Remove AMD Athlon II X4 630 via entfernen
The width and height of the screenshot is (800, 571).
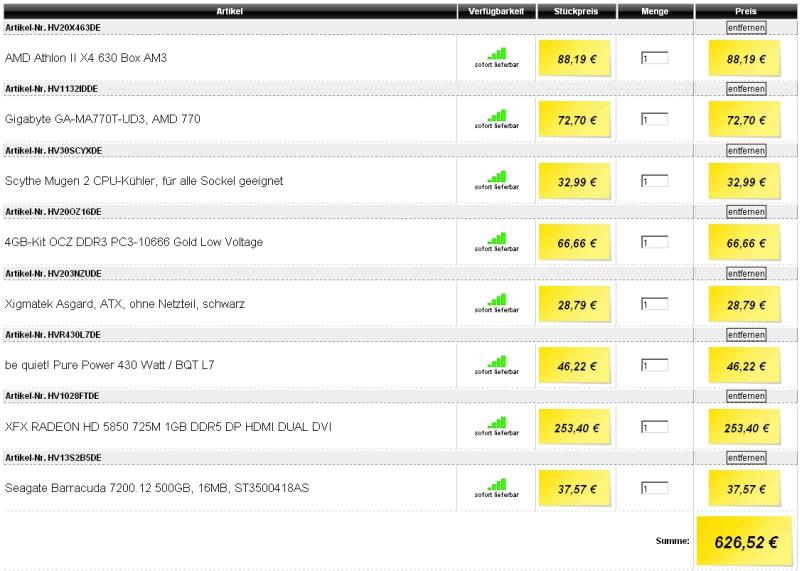point(746,28)
